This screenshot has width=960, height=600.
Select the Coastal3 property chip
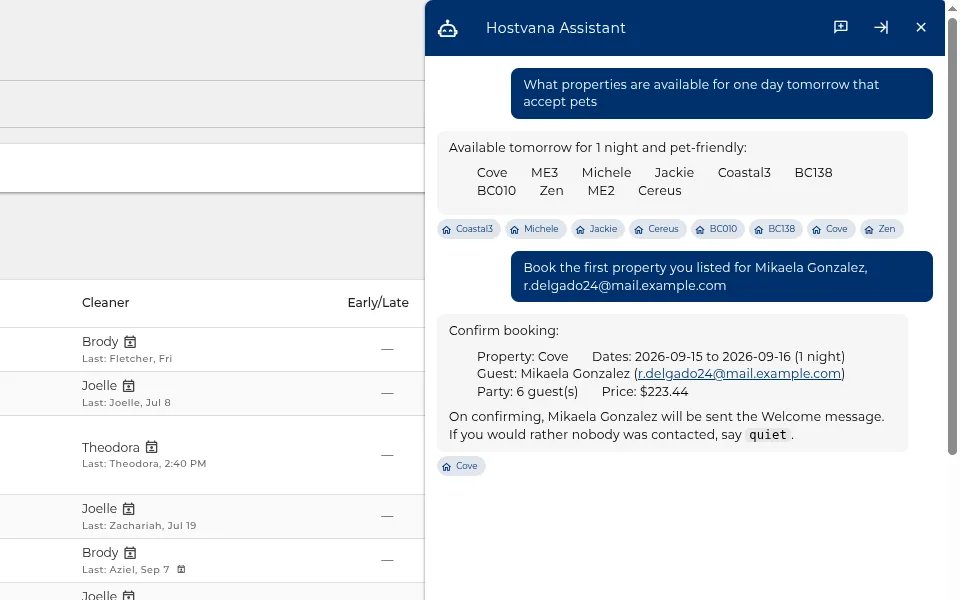coord(468,229)
